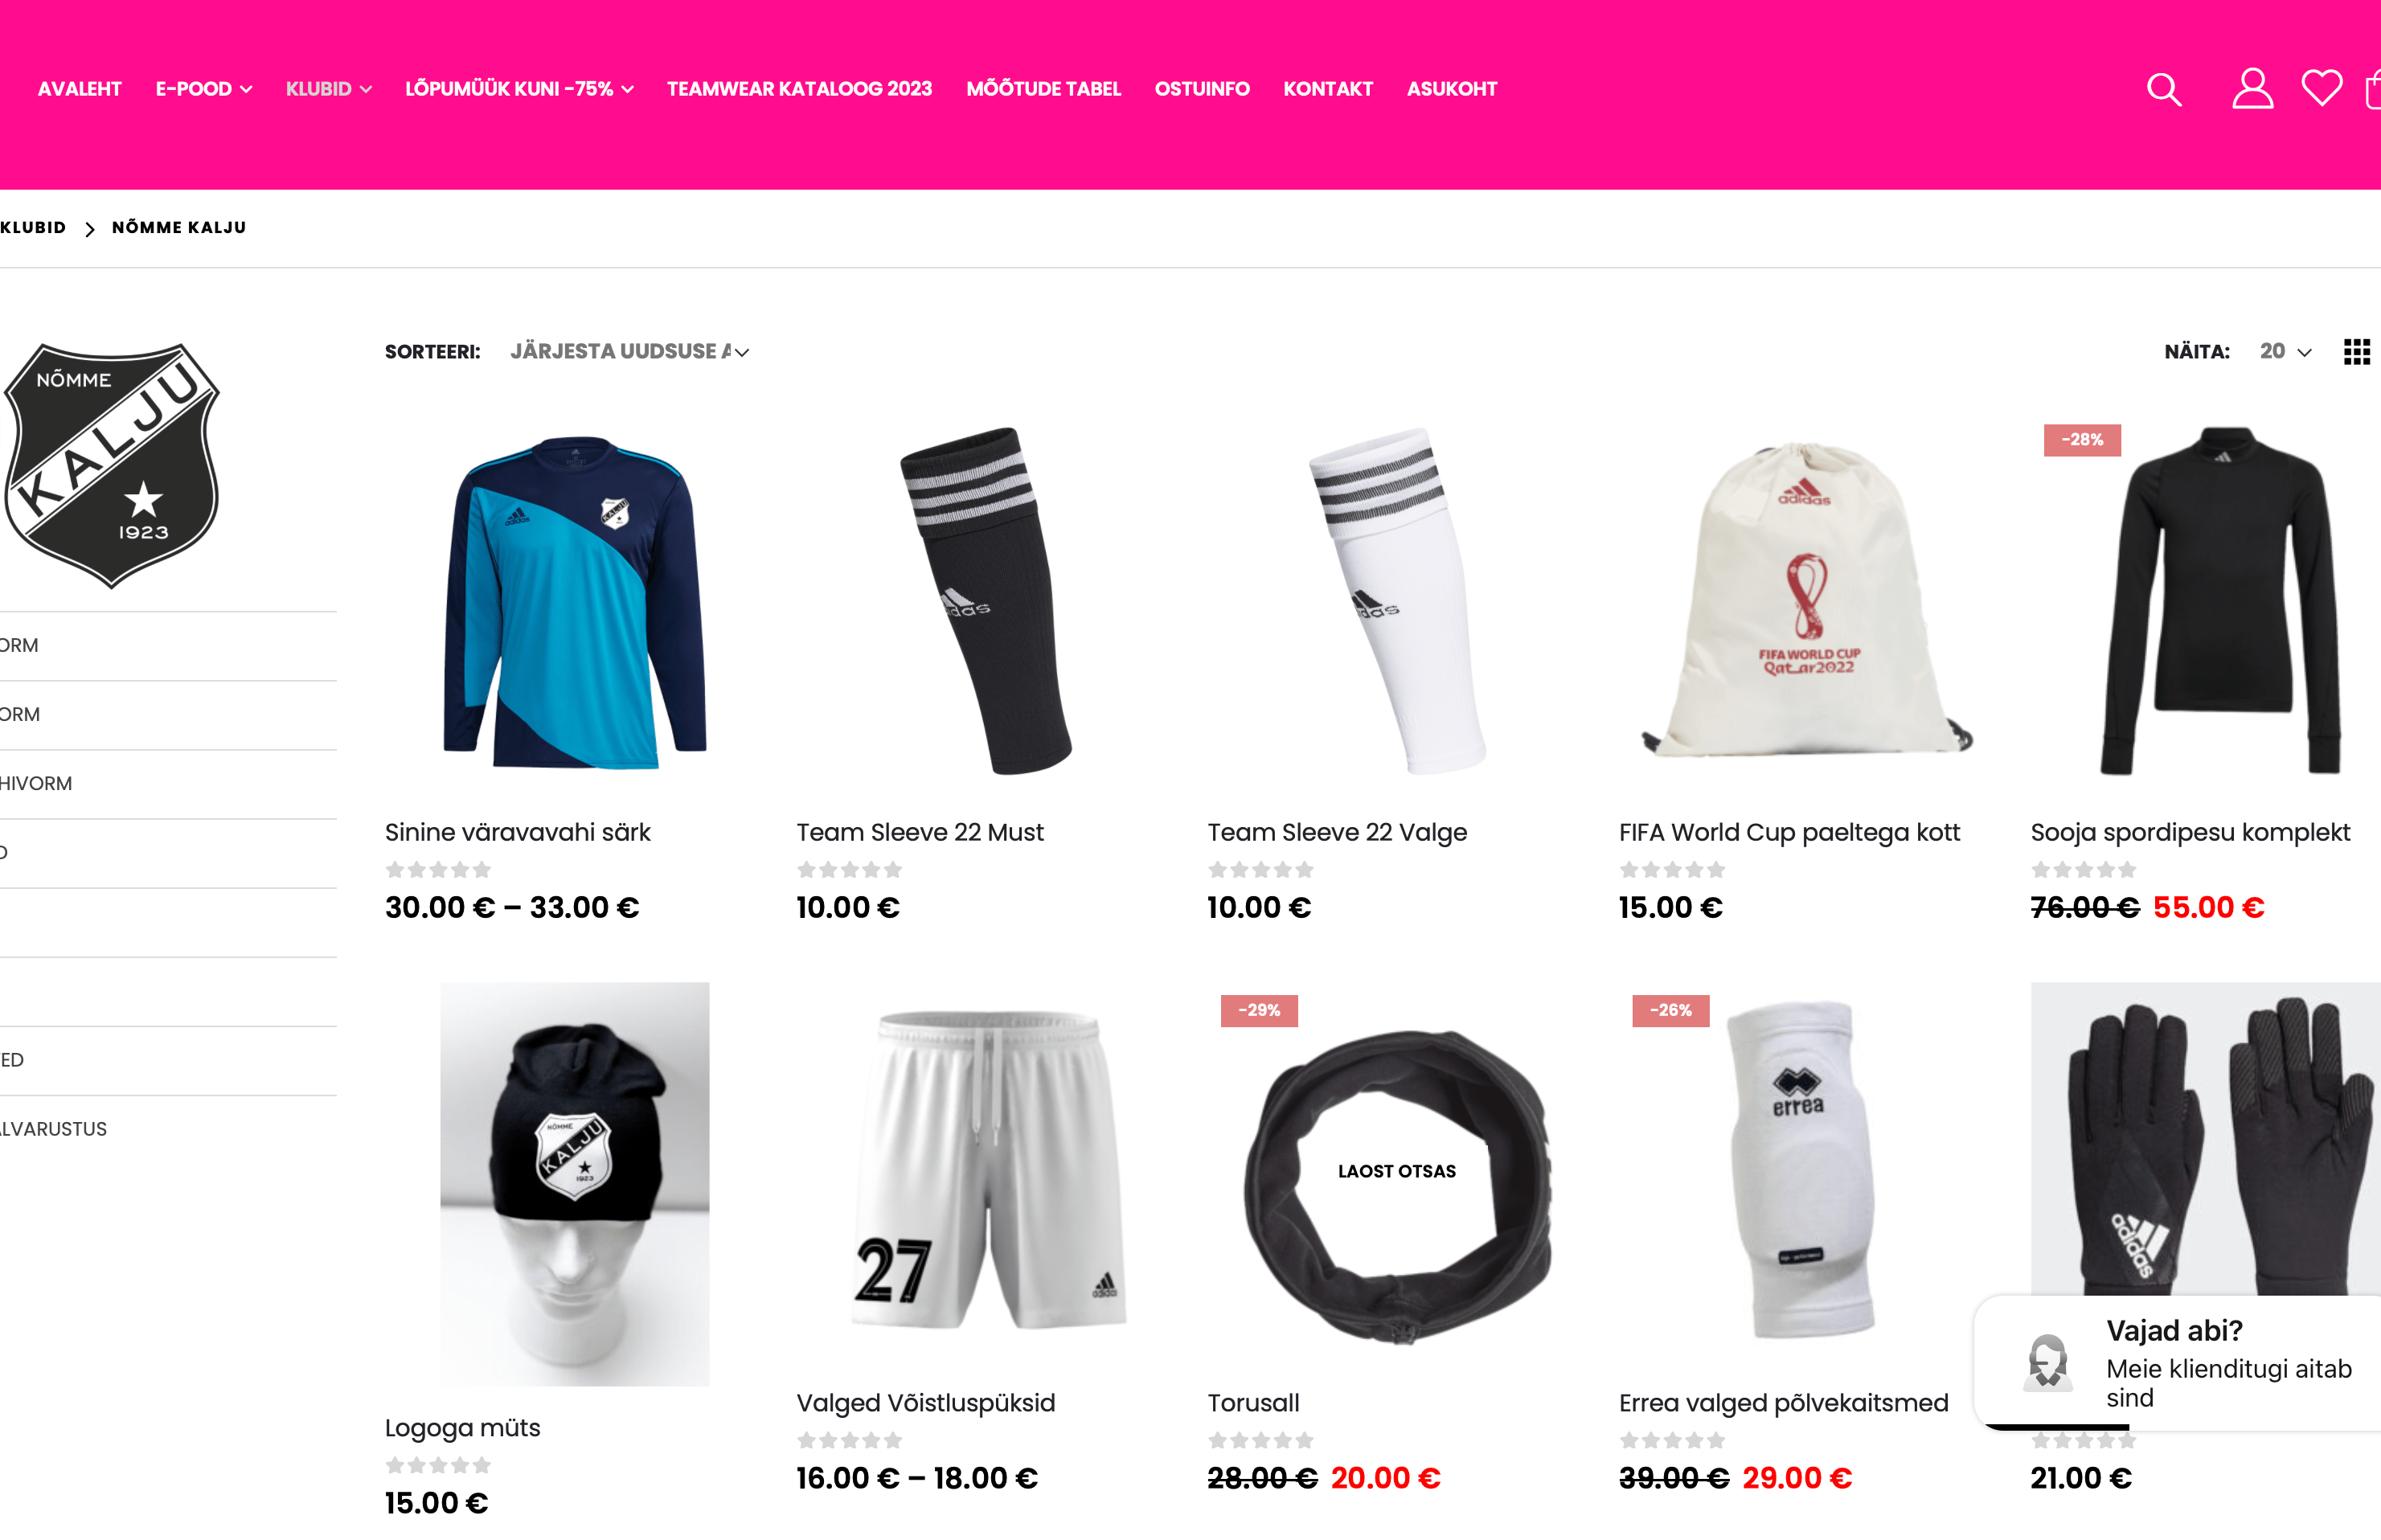
Task: Open the LÕPUMÜÜK KUNI -75% menu
Action: (x=519, y=89)
